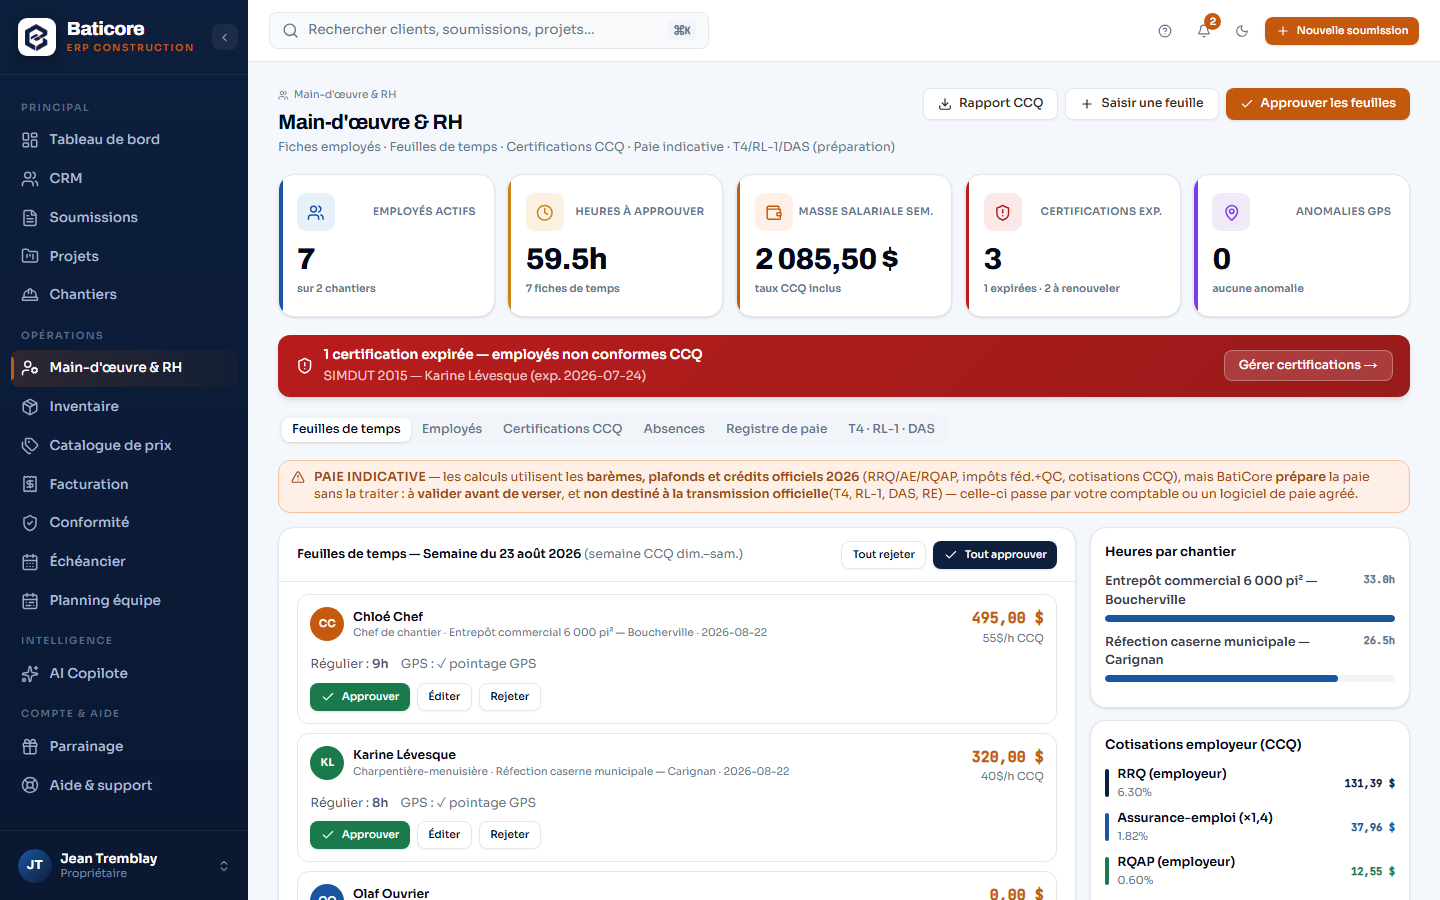1440x900 pixels.
Task: Open Soumissions in sidebar
Action: [x=124, y=217]
